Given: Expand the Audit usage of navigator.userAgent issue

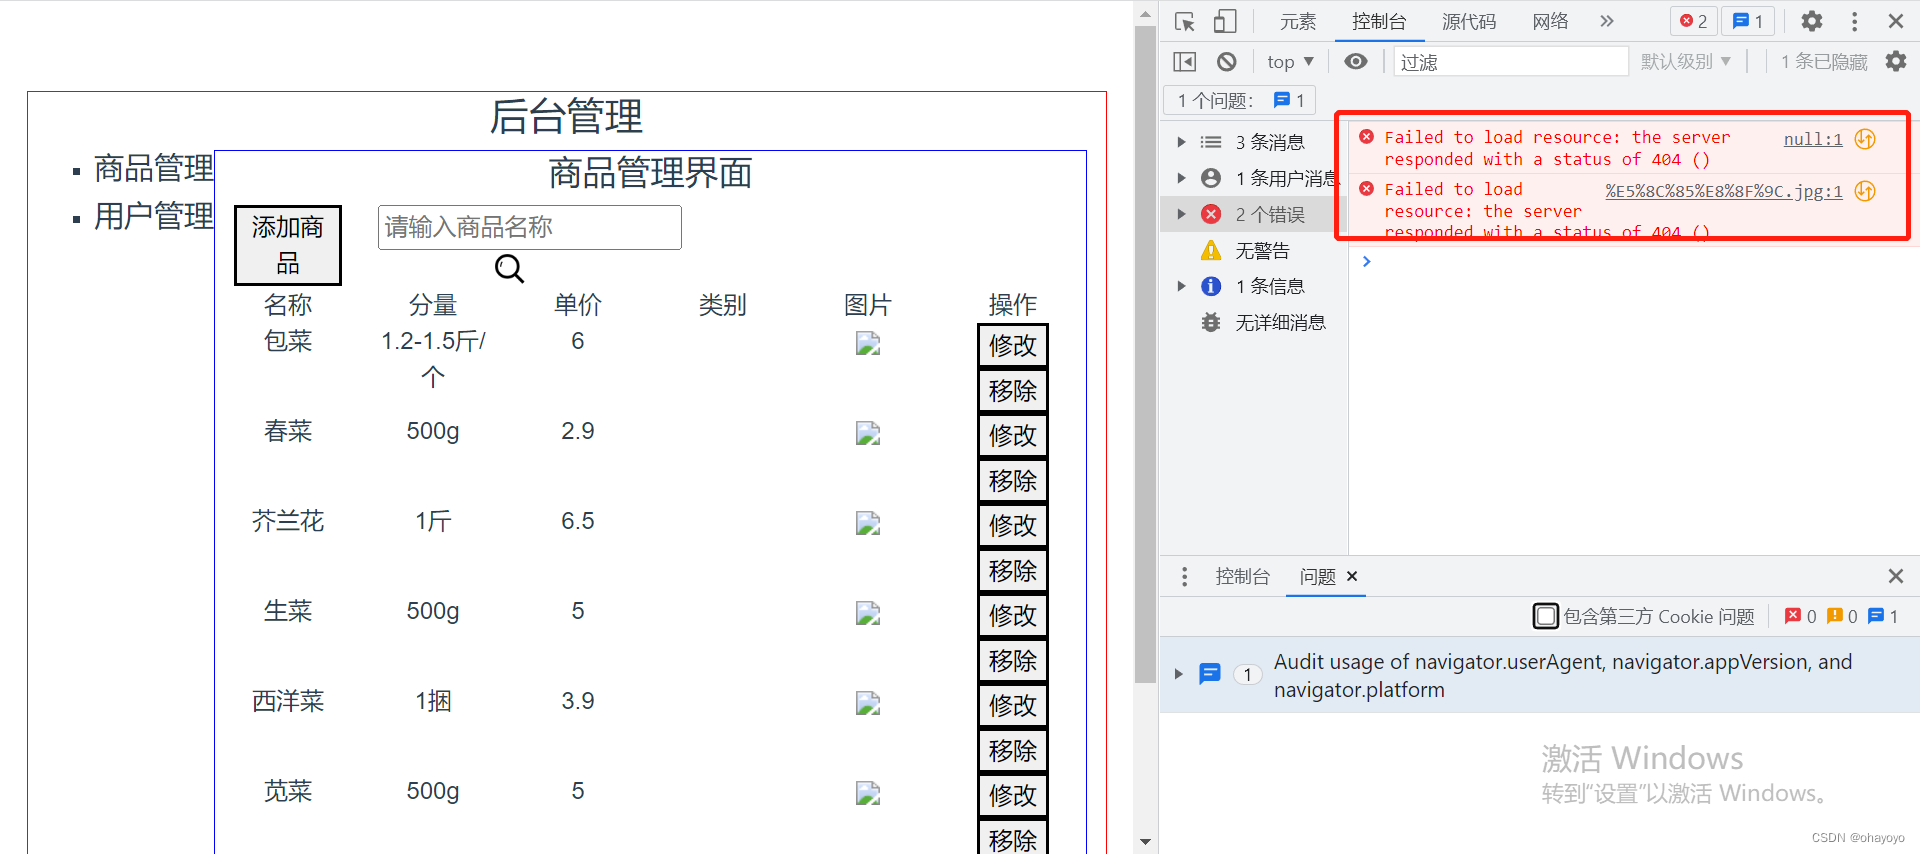Looking at the screenshot, I should [1179, 674].
